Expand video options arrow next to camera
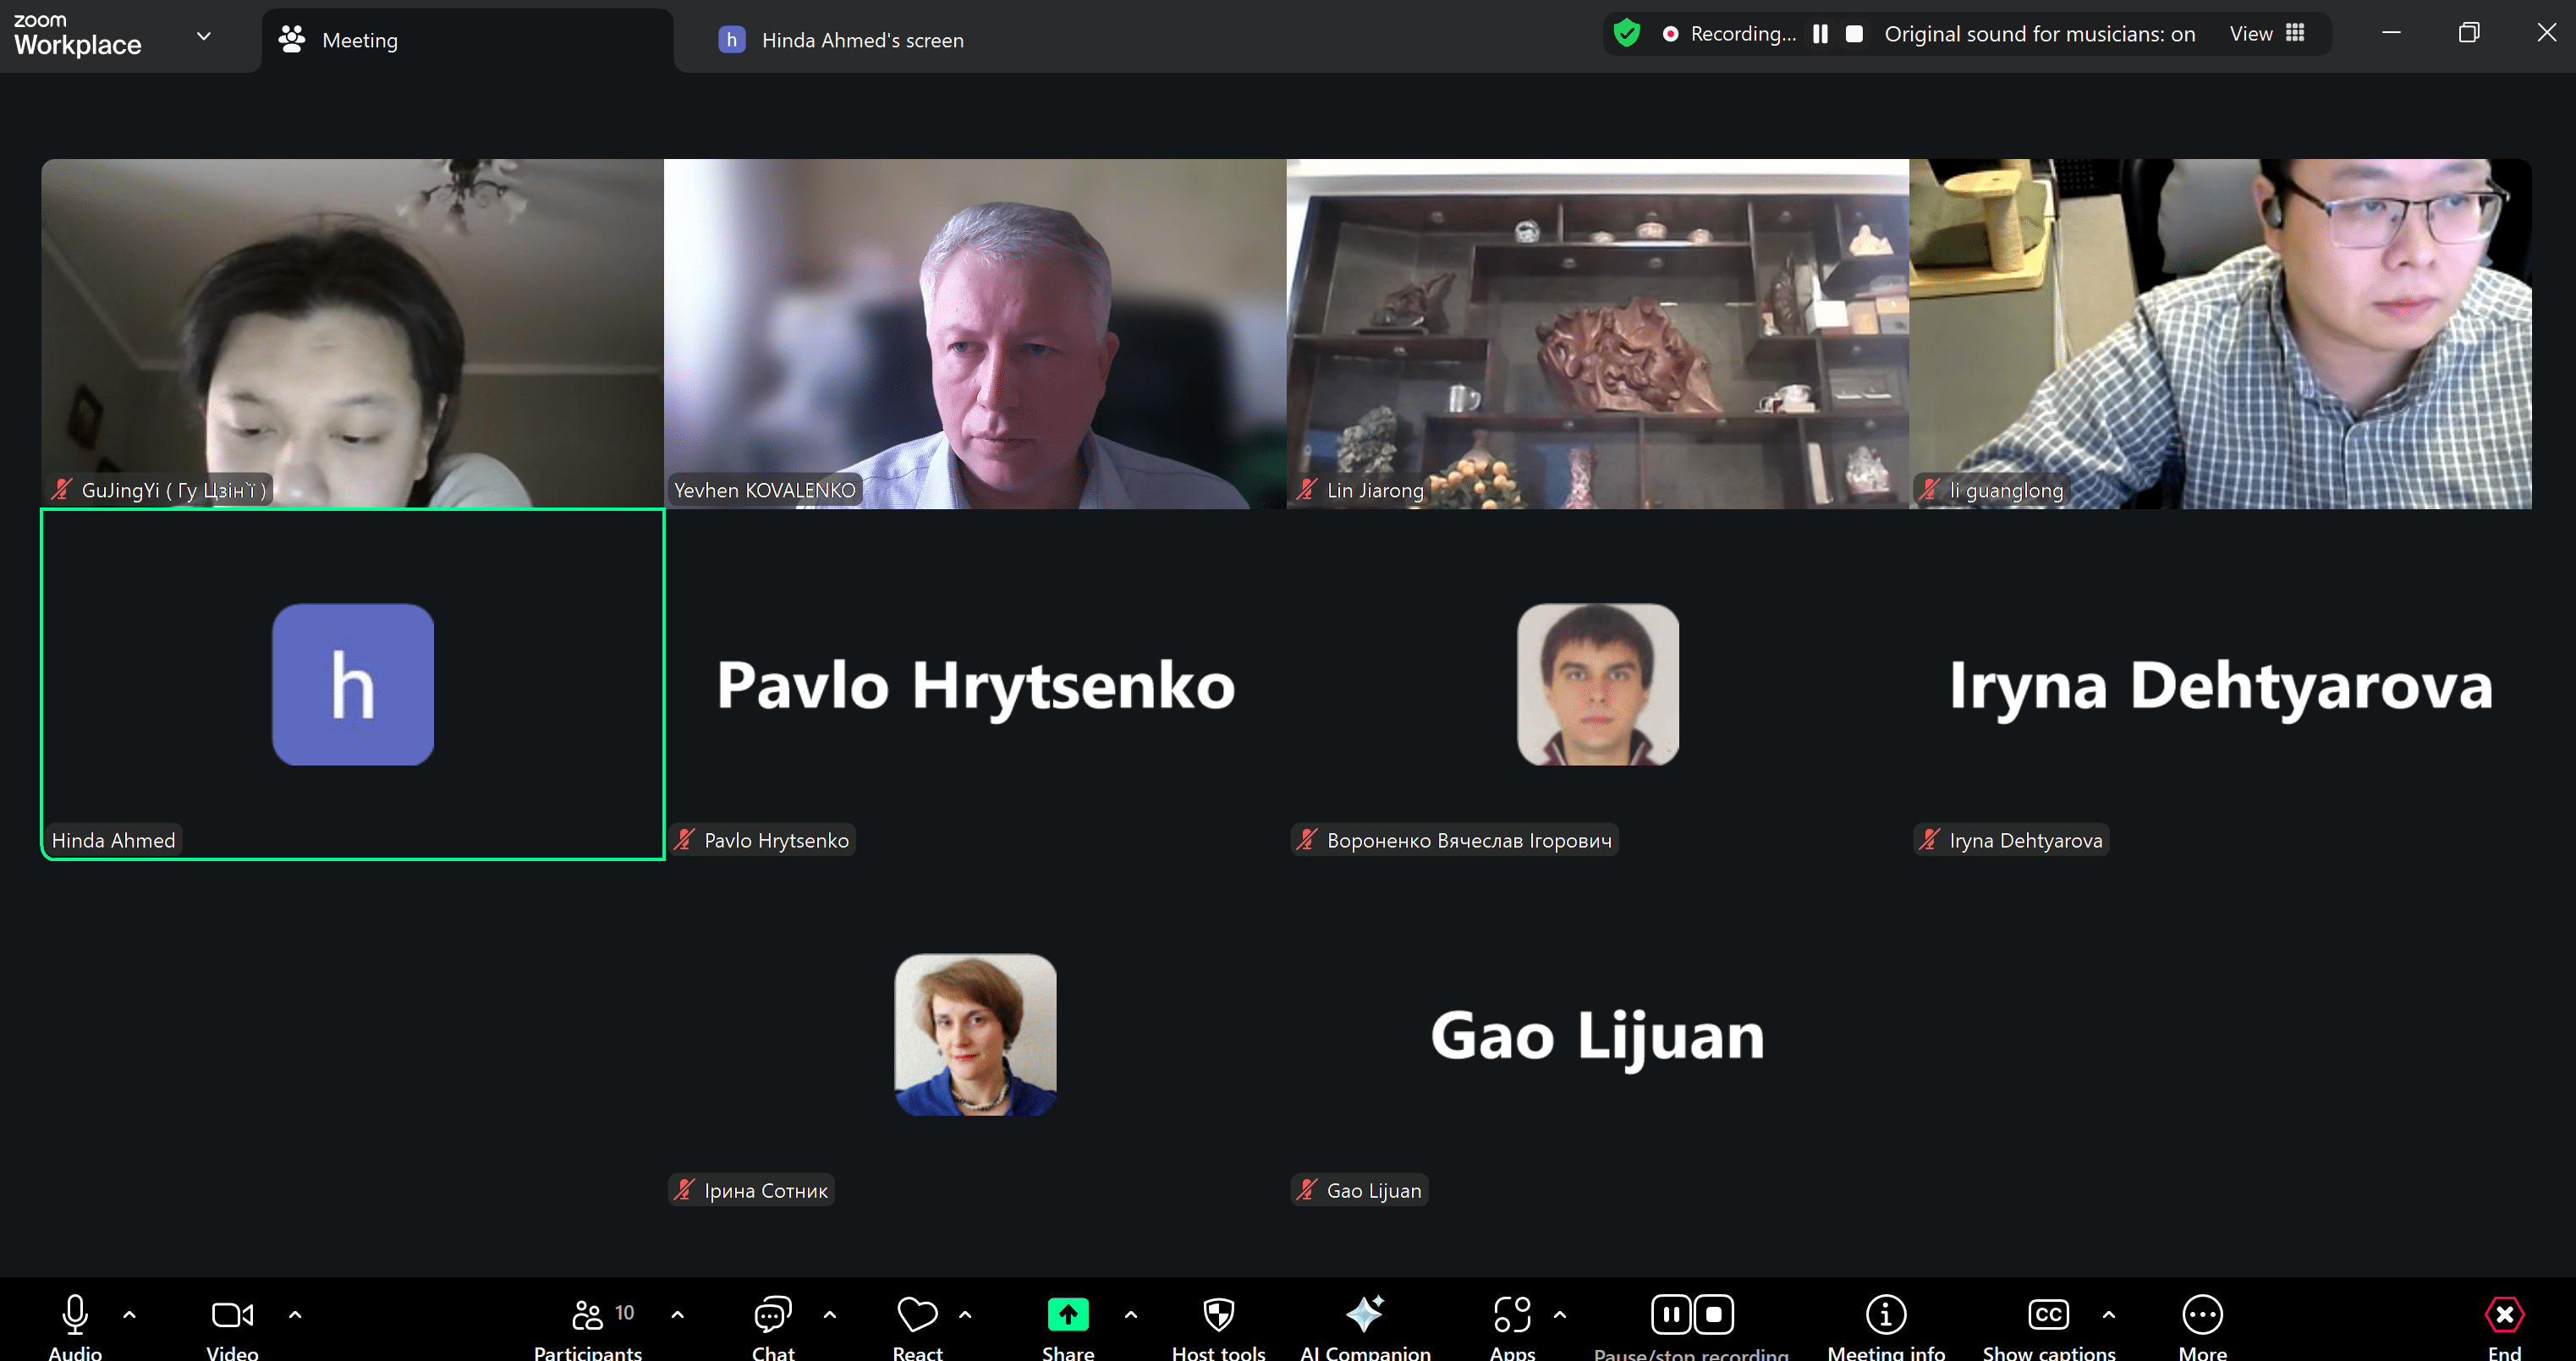This screenshot has width=2576, height=1361. pyautogui.click(x=295, y=1315)
